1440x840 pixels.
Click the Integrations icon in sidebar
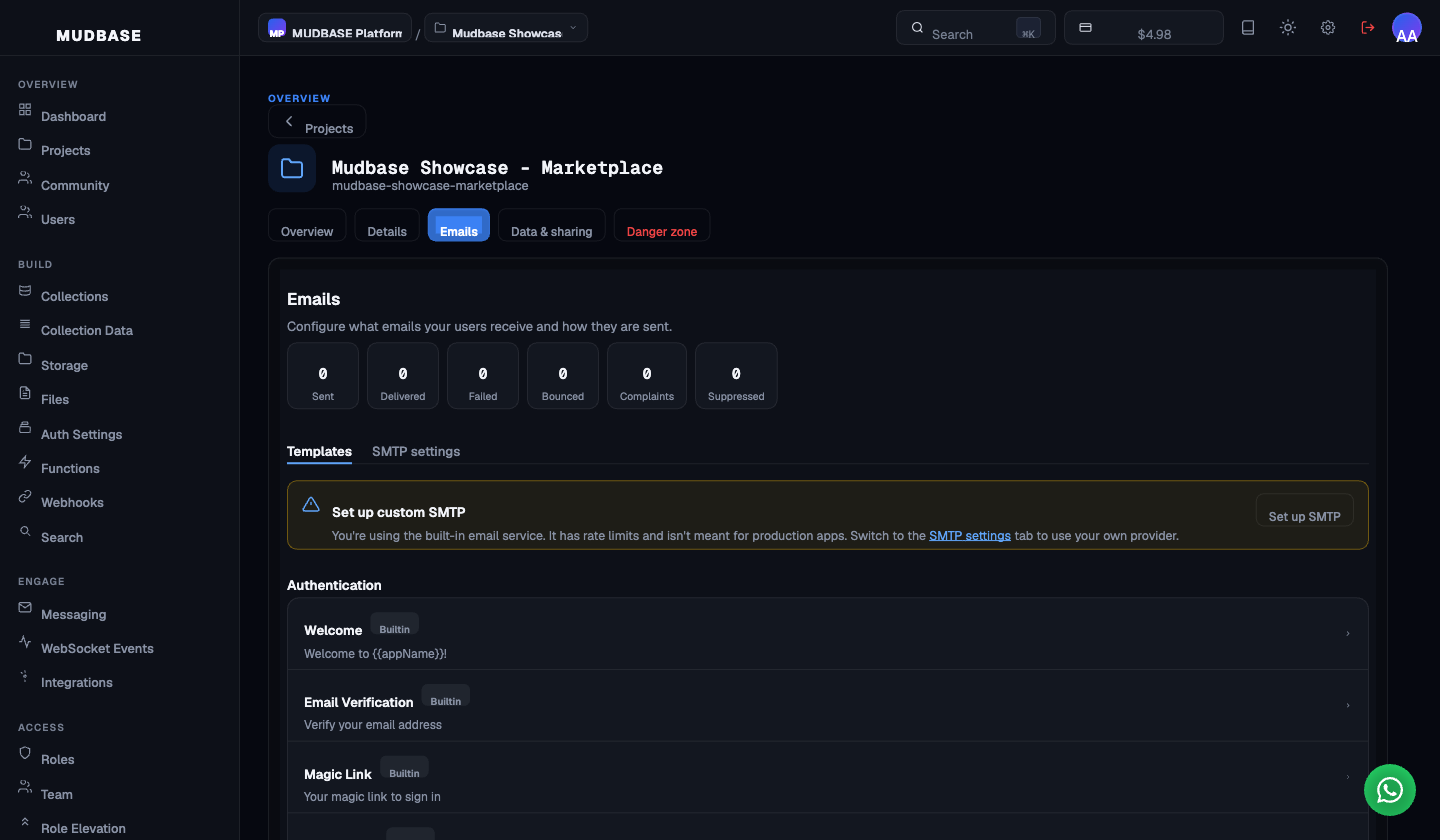pyautogui.click(x=25, y=676)
